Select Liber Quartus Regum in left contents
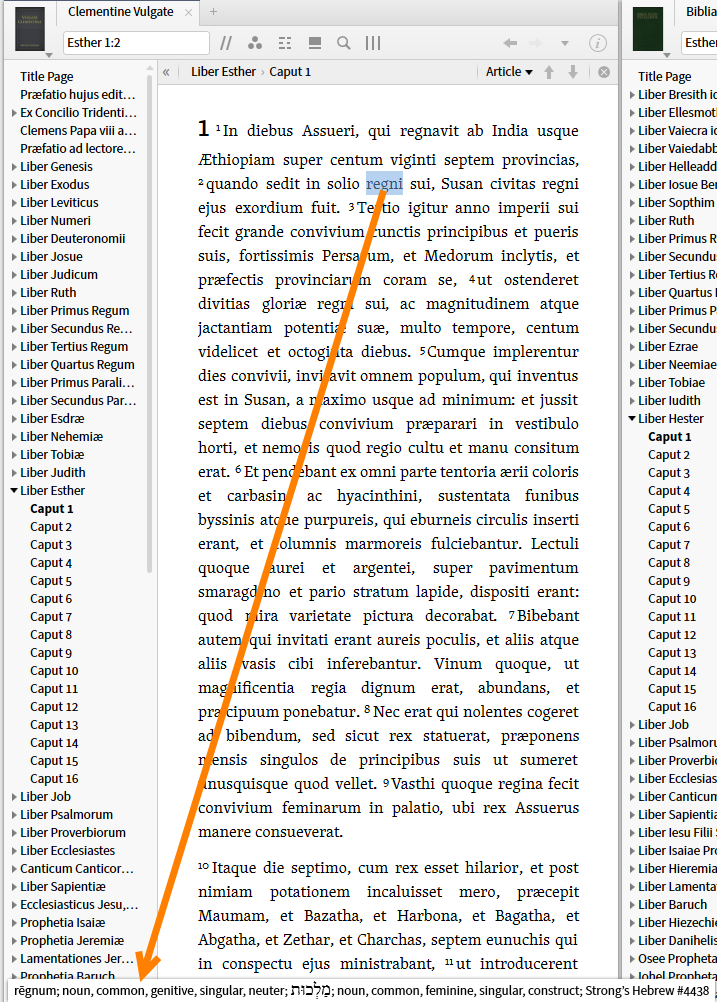717x1002 pixels. coord(77,365)
